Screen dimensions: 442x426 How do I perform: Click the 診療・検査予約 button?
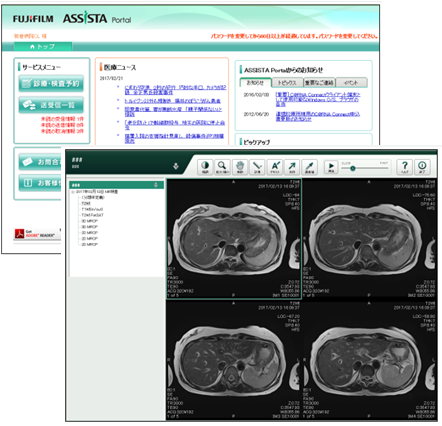pos(51,83)
